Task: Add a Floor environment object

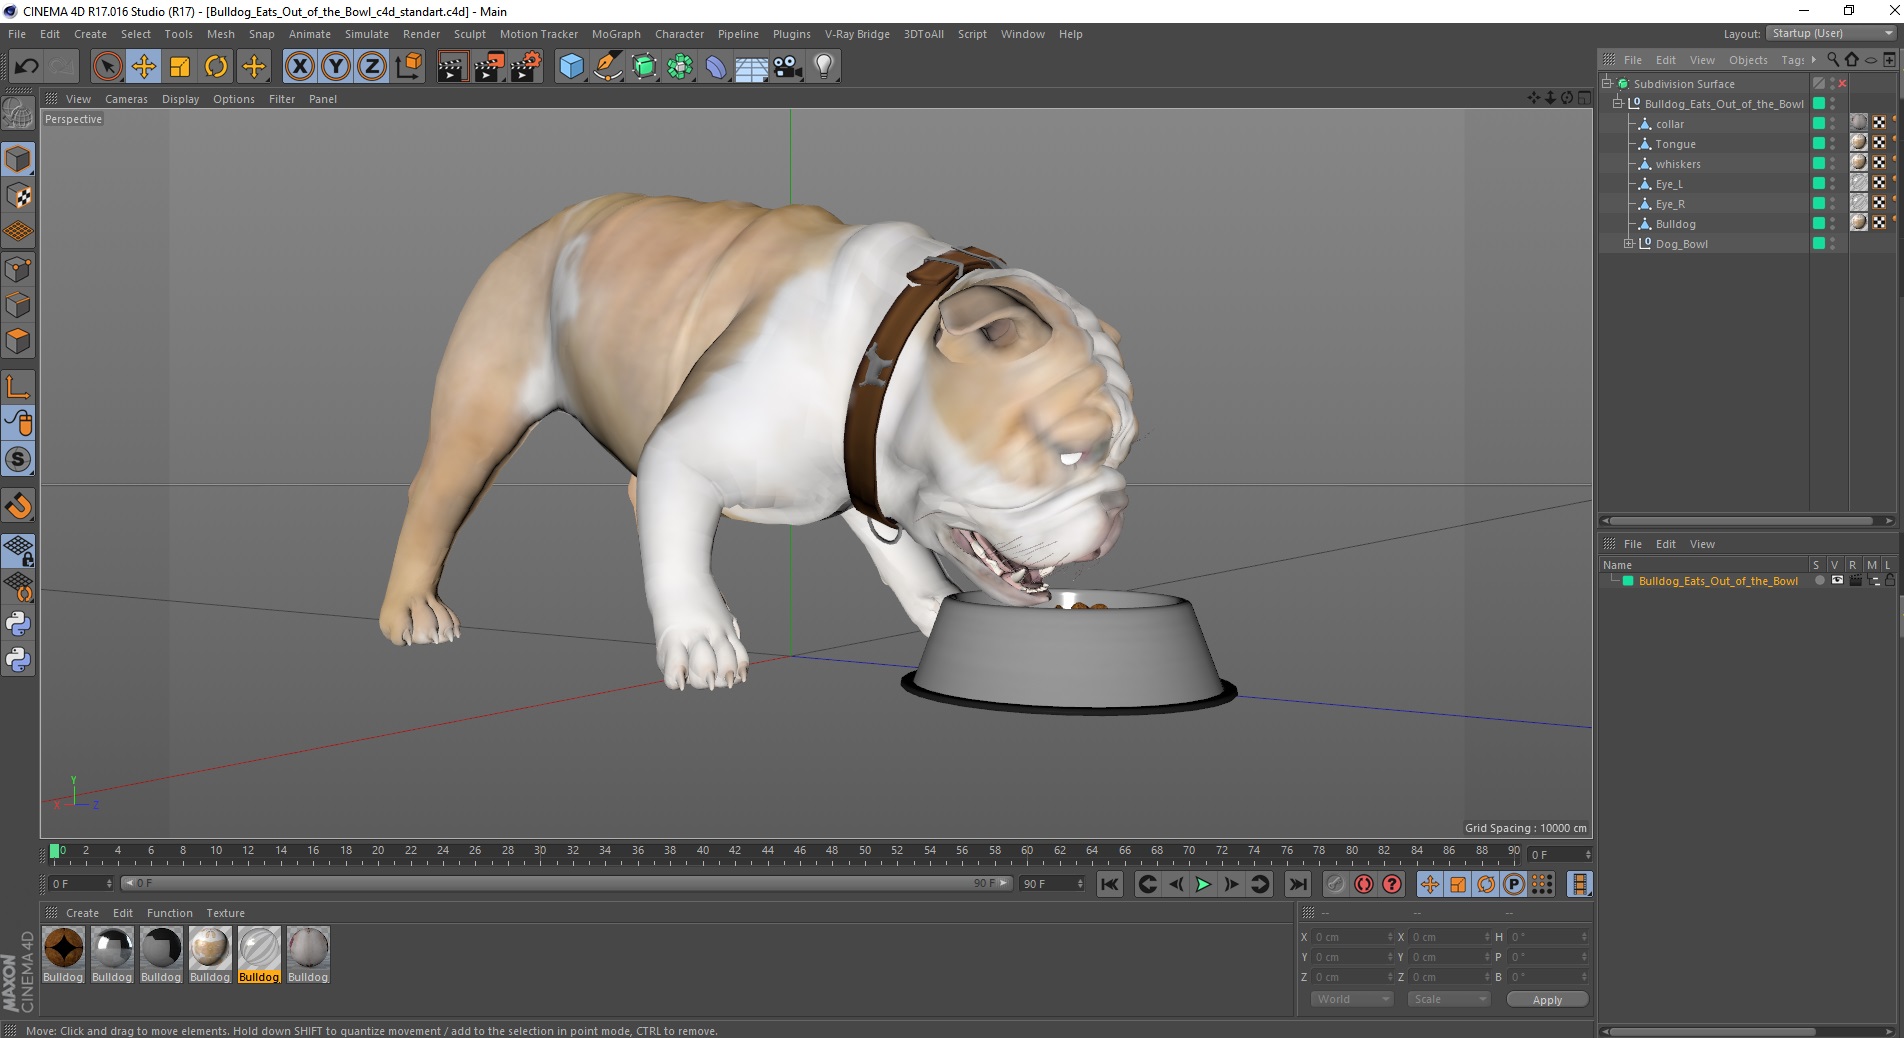Action: [751, 67]
